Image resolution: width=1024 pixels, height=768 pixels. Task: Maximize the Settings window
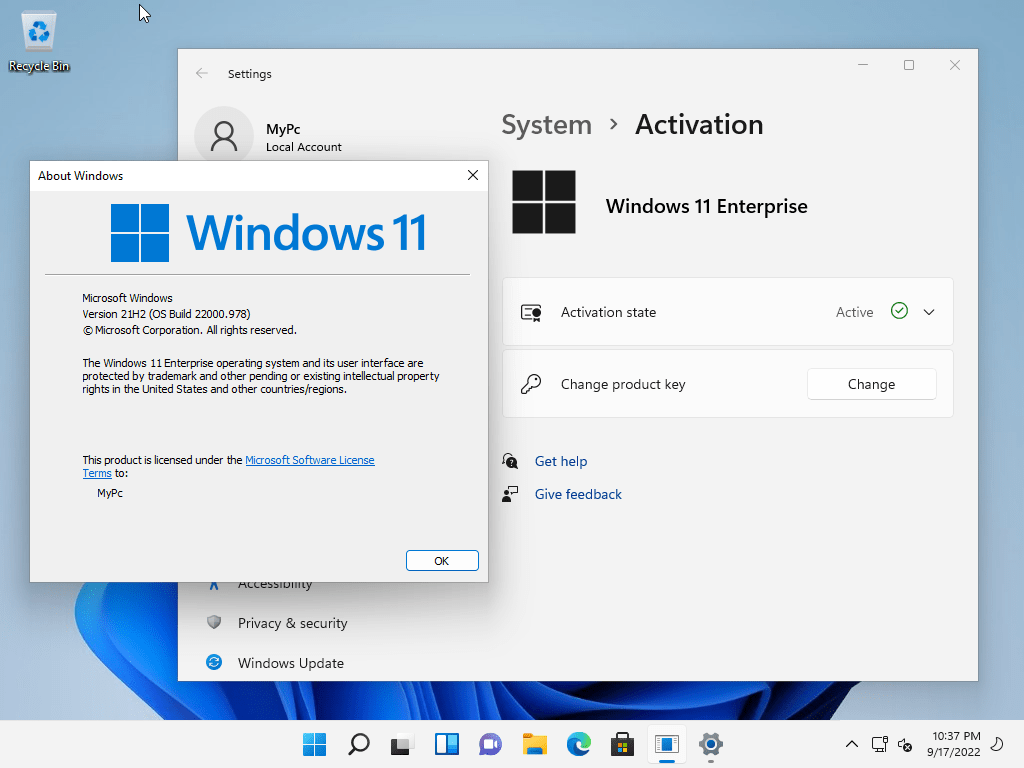(908, 65)
